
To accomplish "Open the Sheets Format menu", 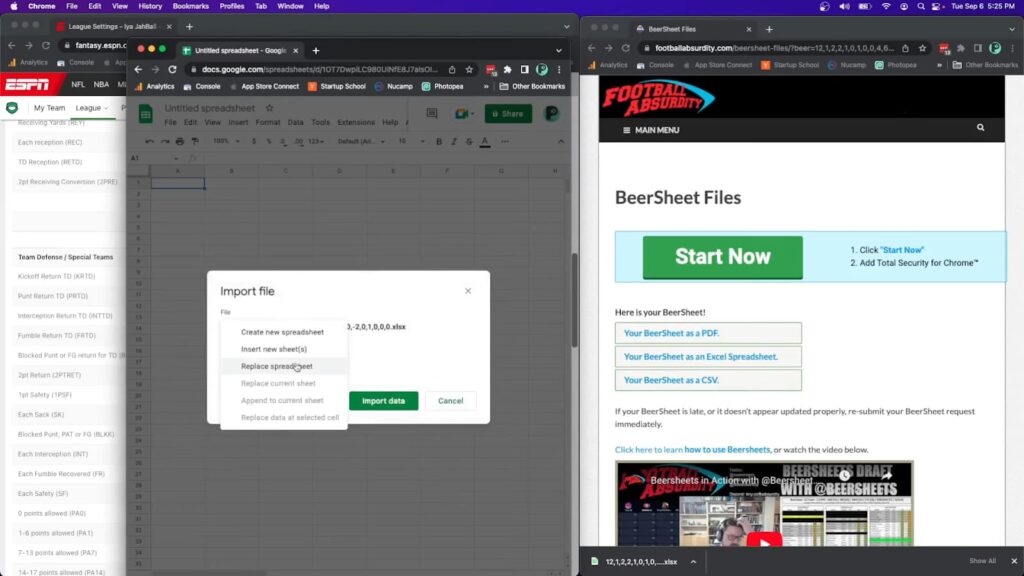I will click(x=267, y=122).
